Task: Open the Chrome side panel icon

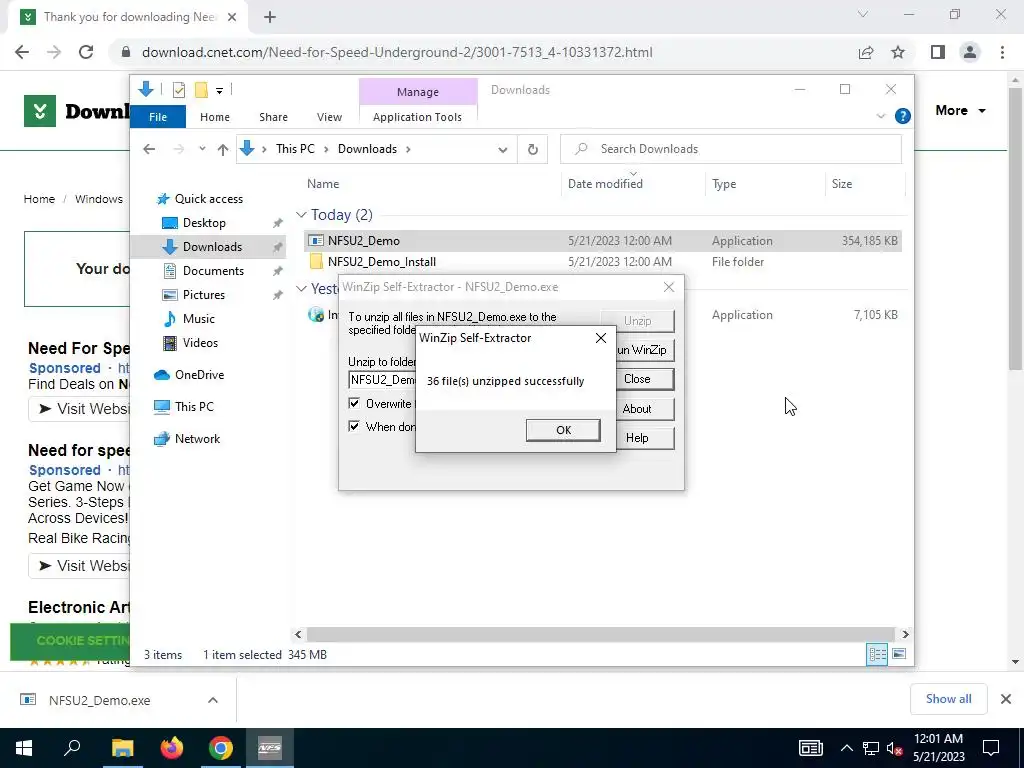Action: [x=938, y=52]
